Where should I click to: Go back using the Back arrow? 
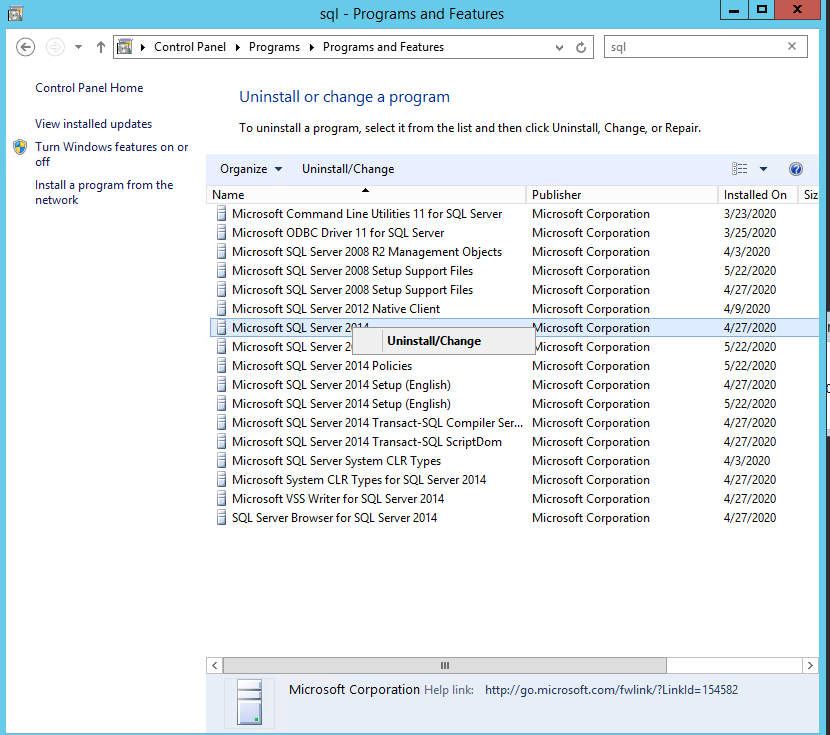(x=25, y=47)
